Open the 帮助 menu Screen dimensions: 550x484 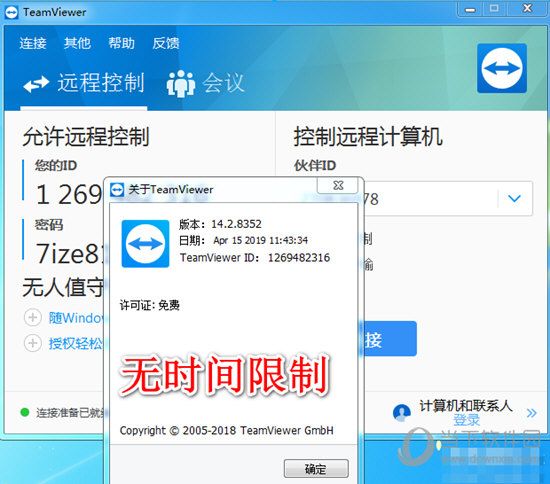[x=121, y=43]
